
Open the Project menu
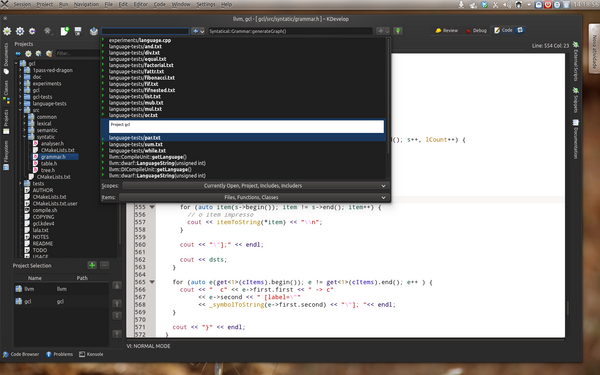click(x=45, y=5)
